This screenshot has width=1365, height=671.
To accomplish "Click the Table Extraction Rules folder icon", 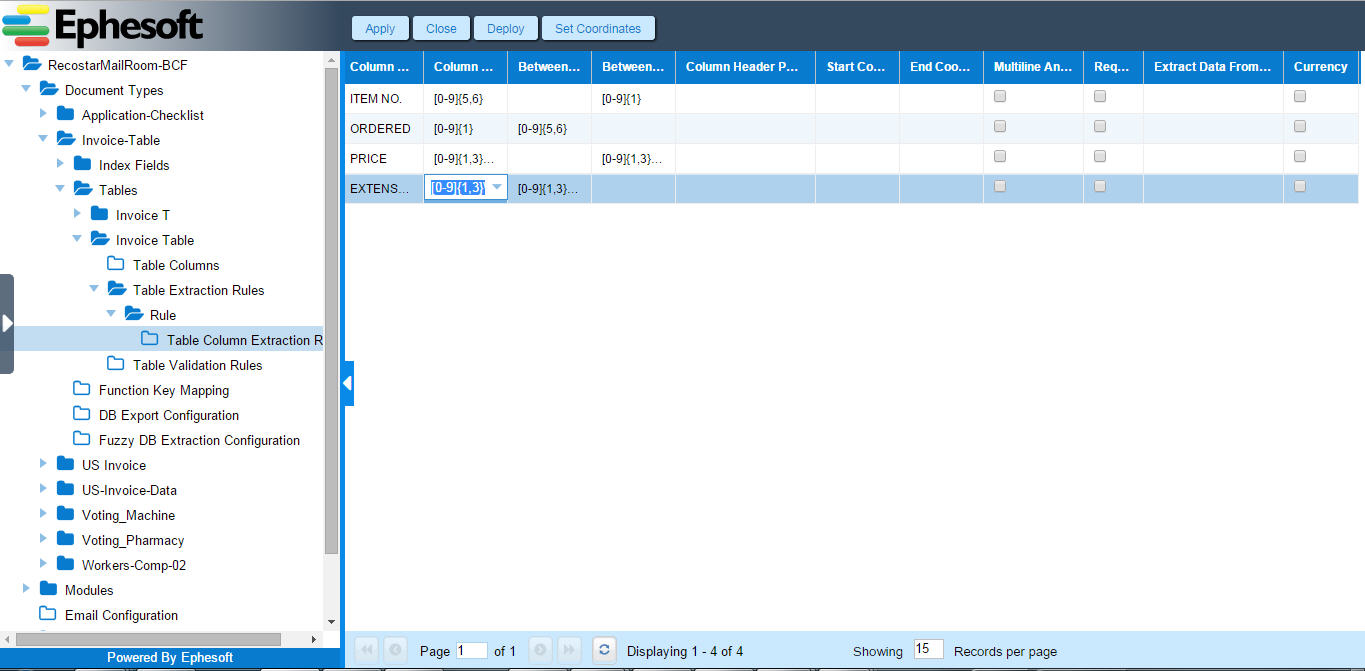I will pos(117,290).
